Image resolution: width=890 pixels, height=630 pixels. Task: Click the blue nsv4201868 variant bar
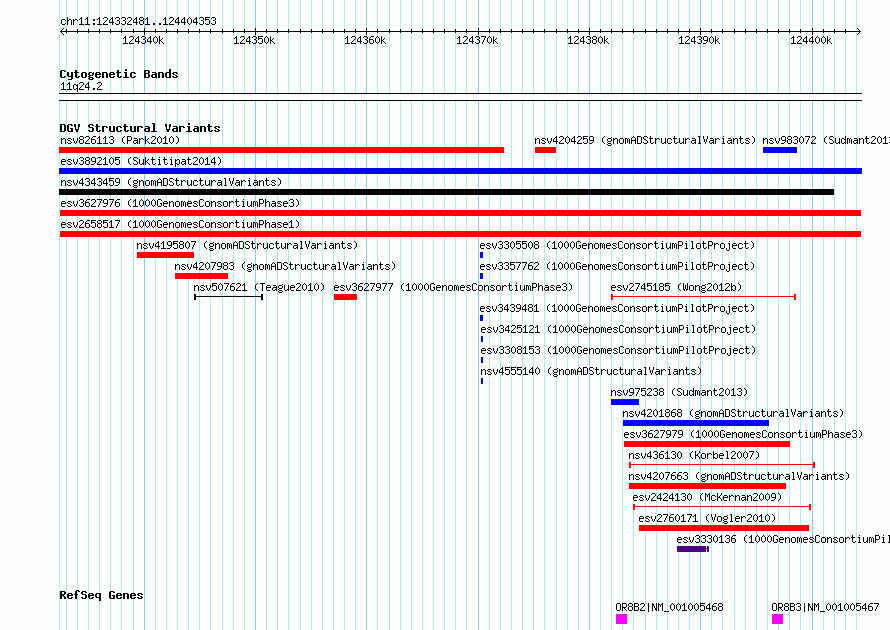[x=696, y=423]
